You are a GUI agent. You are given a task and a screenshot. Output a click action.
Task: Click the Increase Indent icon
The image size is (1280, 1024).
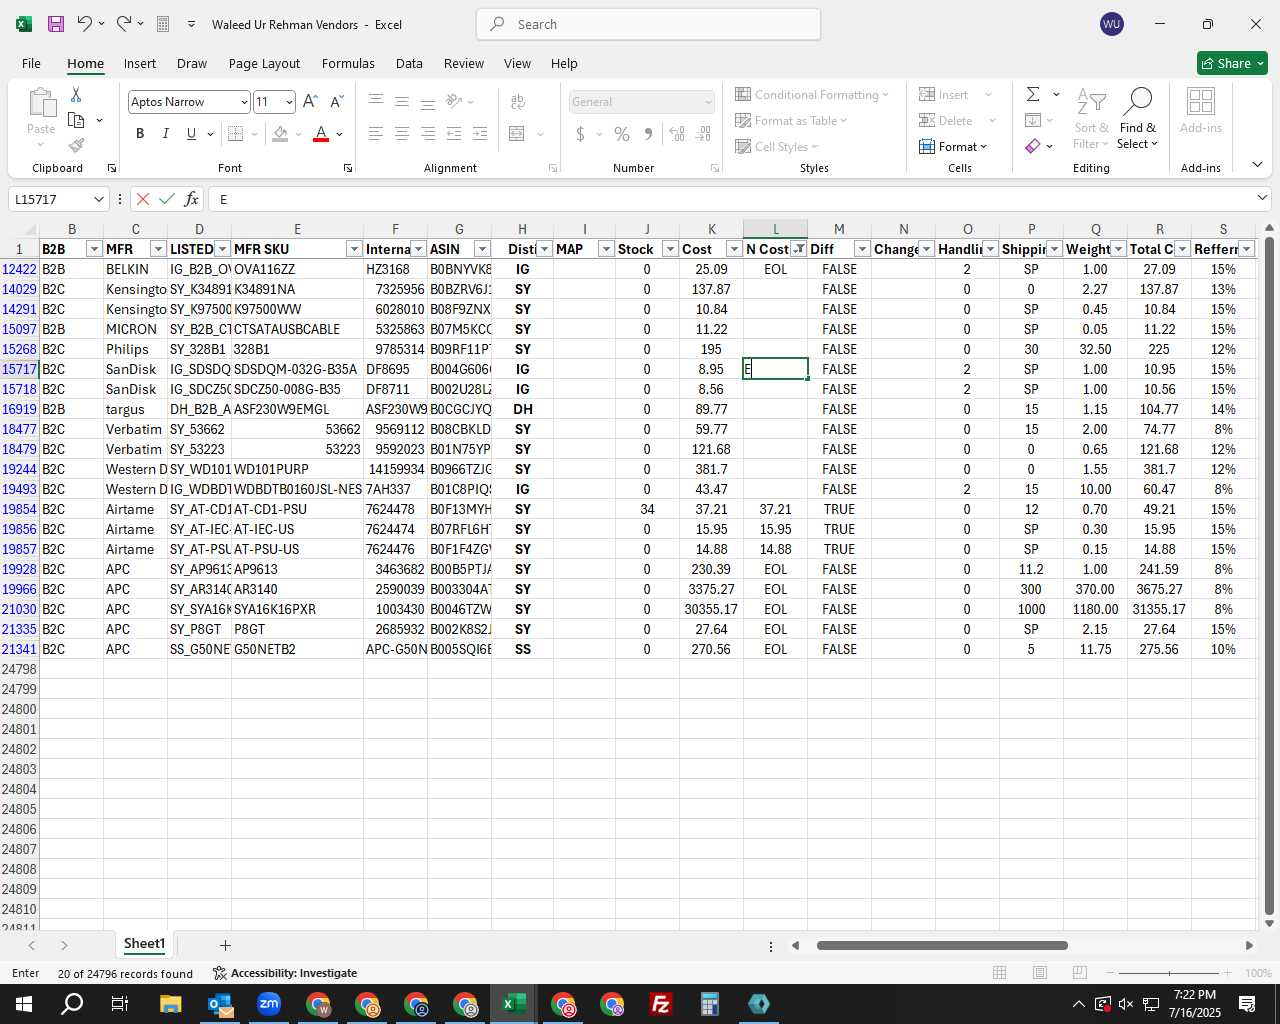pos(480,133)
